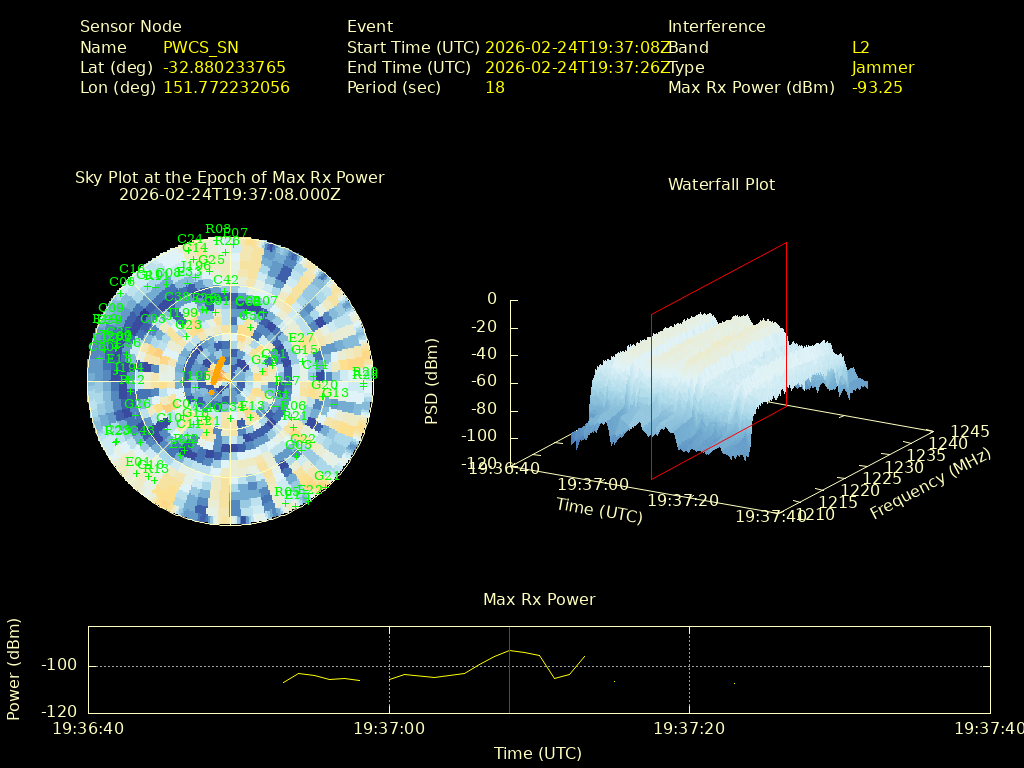Click the sensor name value PWCS_SN
This screenshot has width=1024, height=768.
(200, 47)
